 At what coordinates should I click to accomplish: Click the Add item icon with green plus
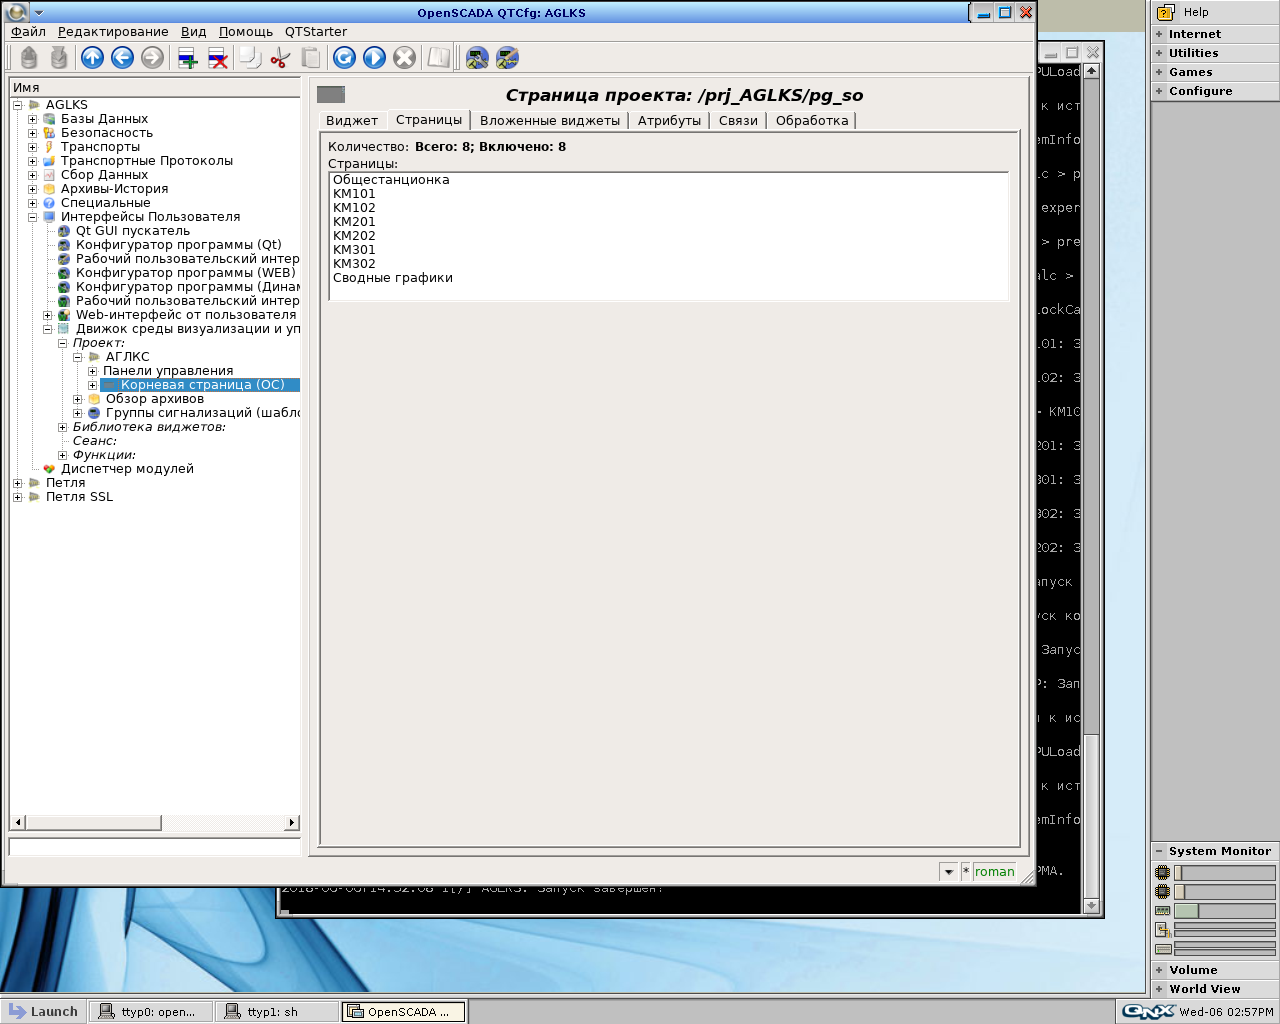187,58
